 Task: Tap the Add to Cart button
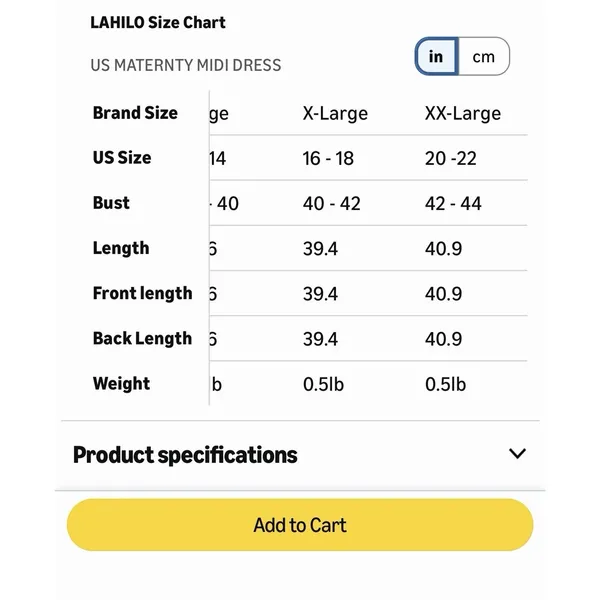300,525
